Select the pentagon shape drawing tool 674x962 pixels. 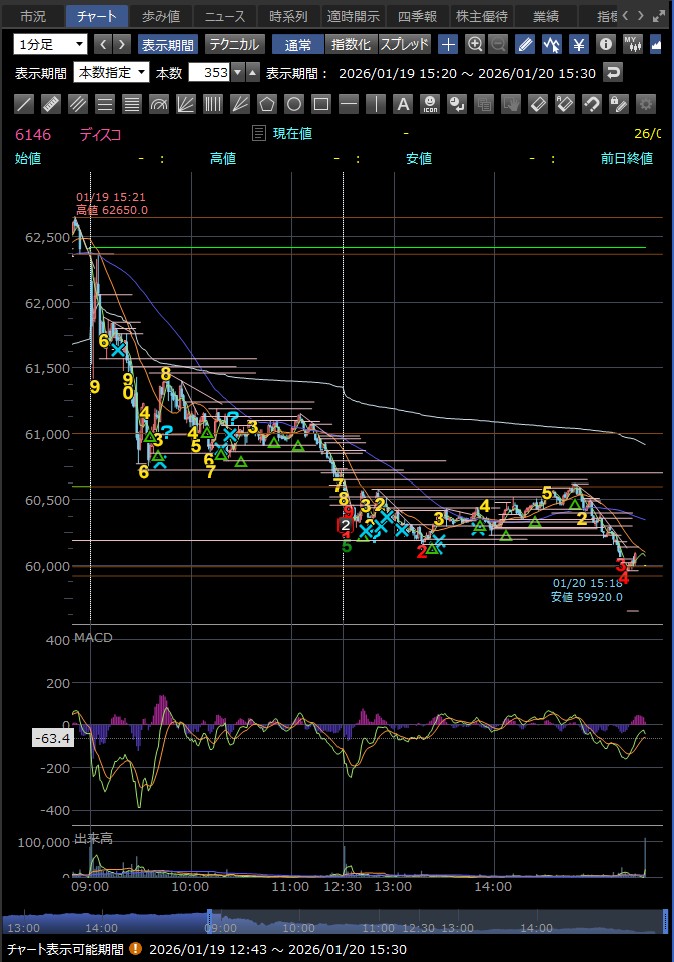(267, 103)
